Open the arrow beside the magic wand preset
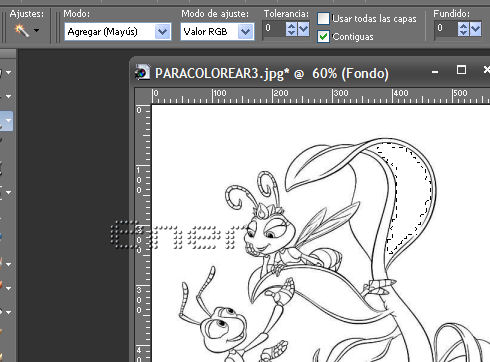 click(x=36, y=30)
